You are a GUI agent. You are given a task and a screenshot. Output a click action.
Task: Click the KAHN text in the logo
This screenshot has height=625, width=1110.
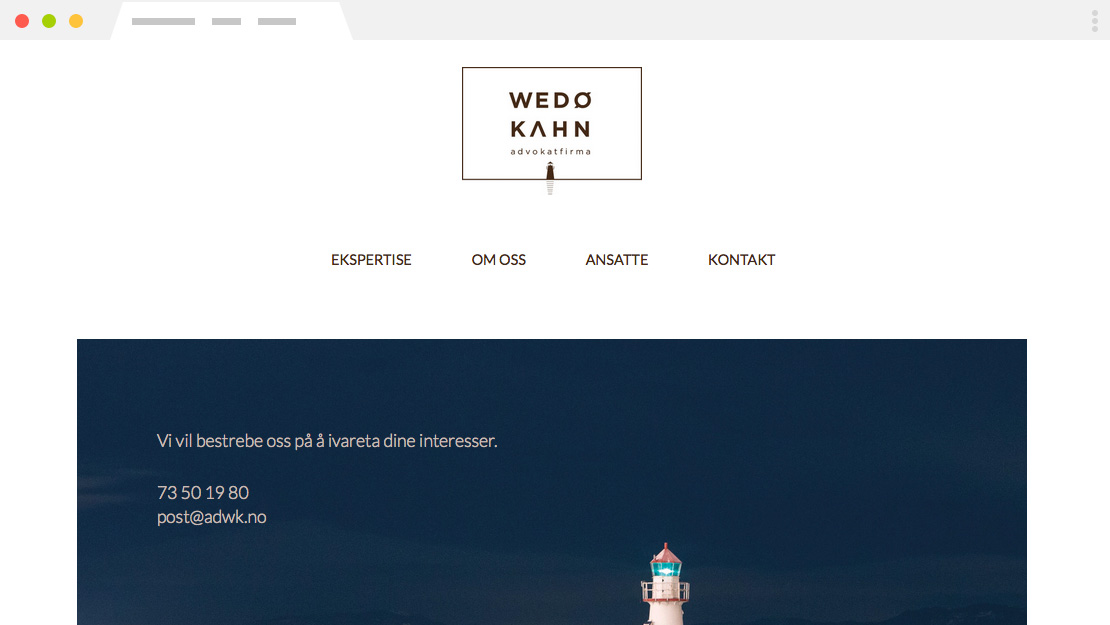click(550, 129)
